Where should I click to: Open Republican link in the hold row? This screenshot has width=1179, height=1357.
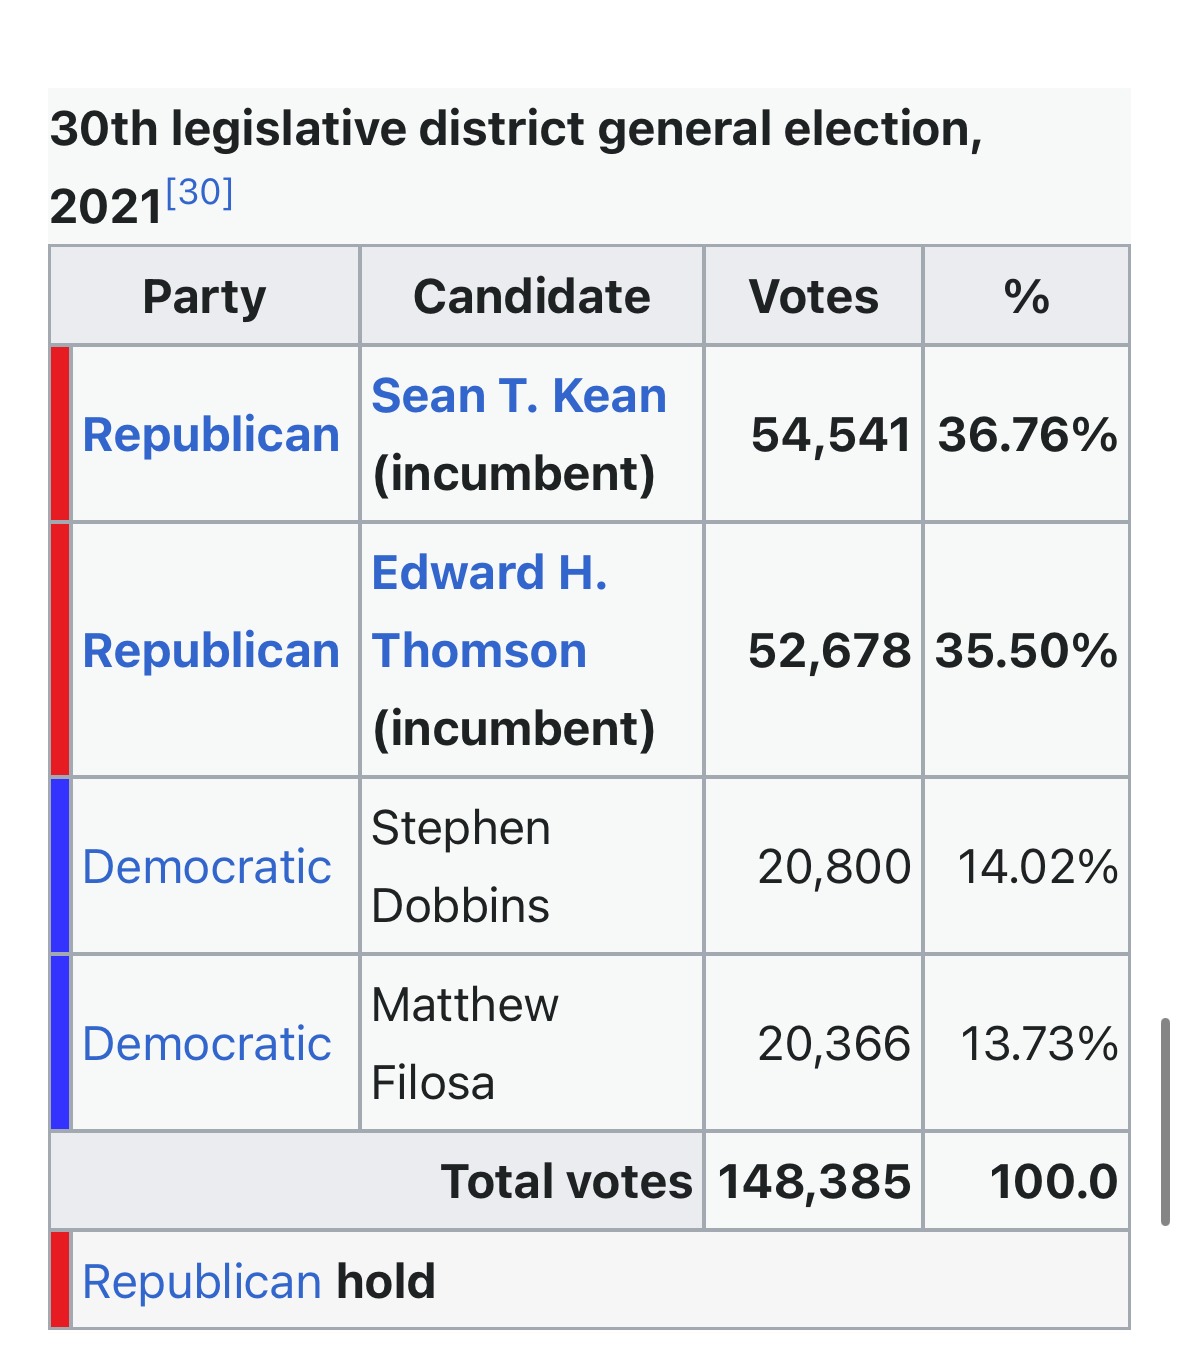tap(201, 1282)
